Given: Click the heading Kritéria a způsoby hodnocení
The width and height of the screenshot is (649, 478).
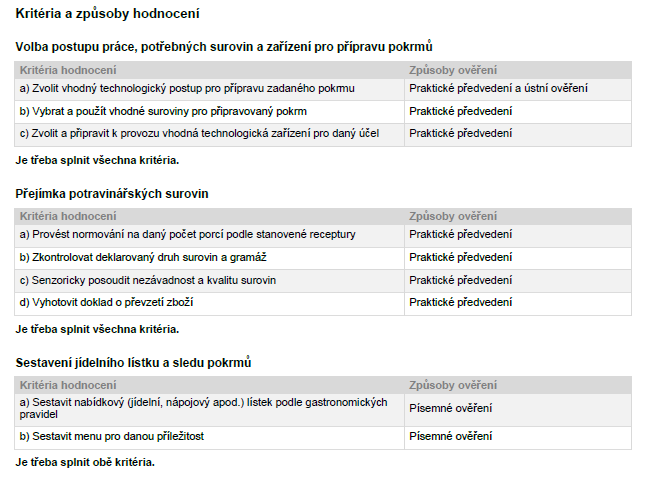Looking at the screenshot, I should (107, 14).
